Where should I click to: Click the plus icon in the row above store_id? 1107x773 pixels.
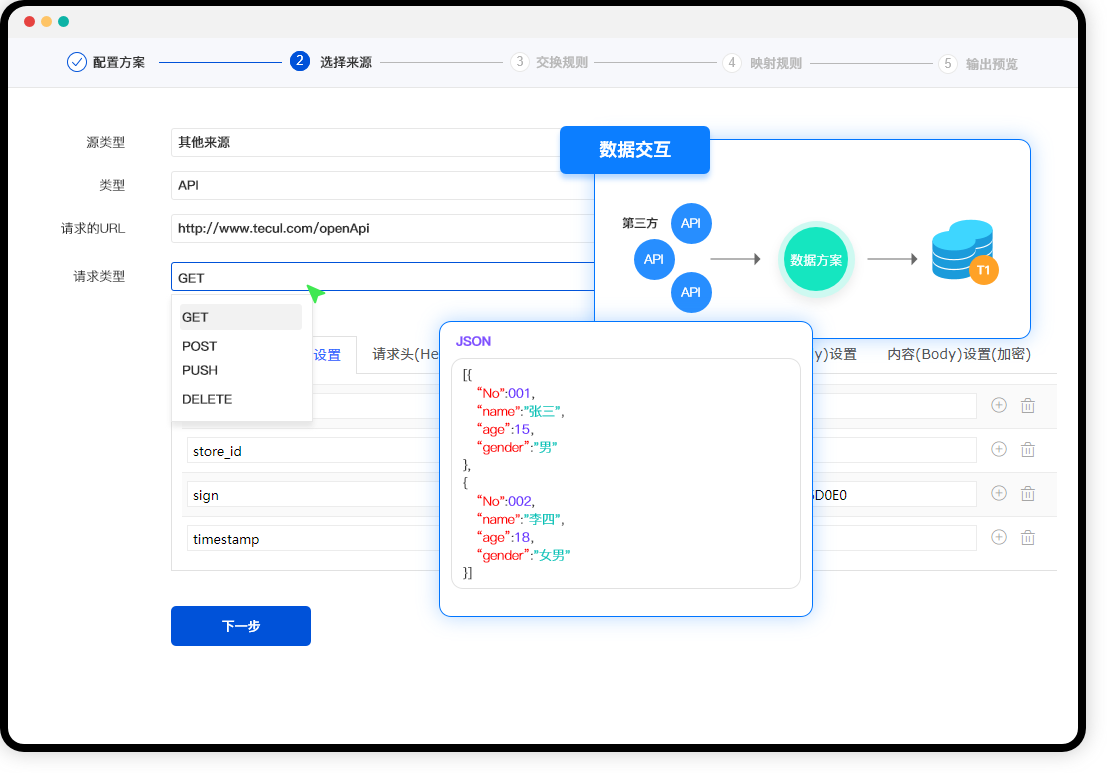pos(998,405)
